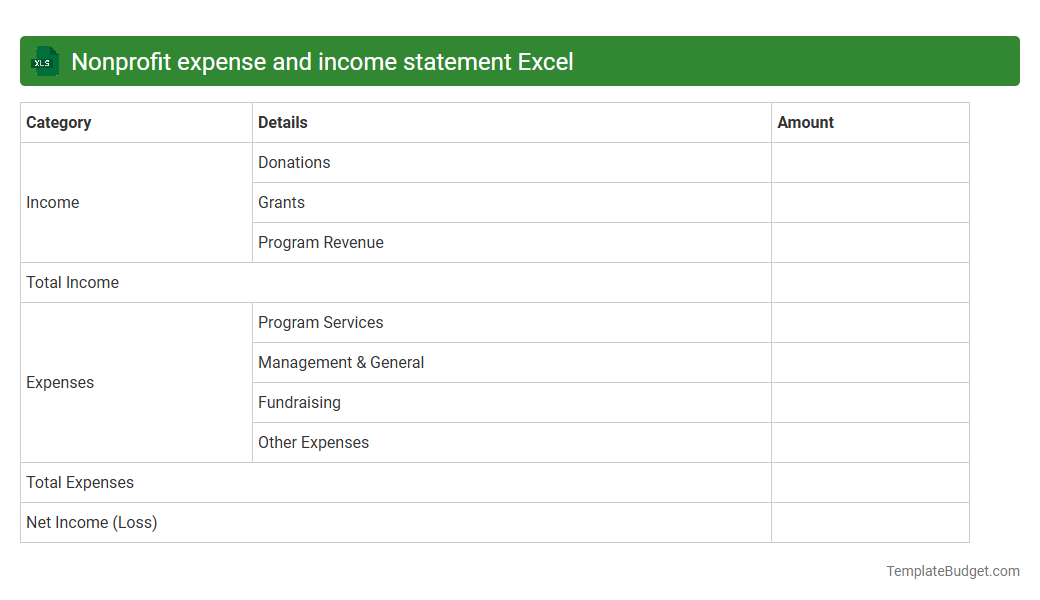This screenshot has width=1040, height=600.
Task: Select the Grants cell
Action: [281, 202]
